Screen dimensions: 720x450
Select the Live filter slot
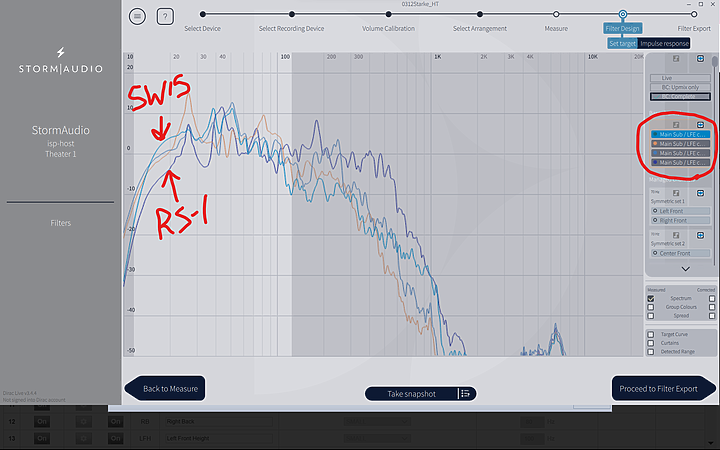point(680,78)
